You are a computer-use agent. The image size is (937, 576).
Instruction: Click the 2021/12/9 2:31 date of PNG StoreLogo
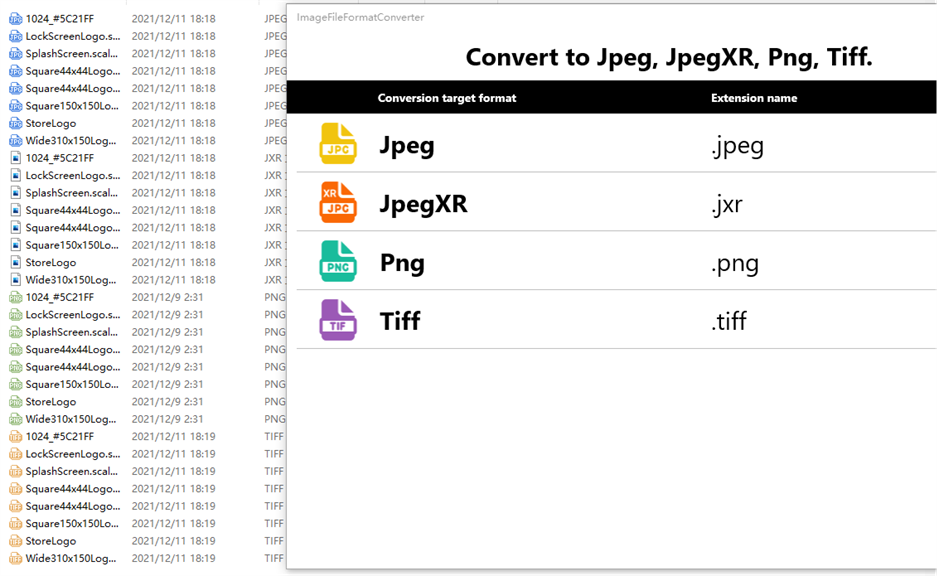click(167, 402)
